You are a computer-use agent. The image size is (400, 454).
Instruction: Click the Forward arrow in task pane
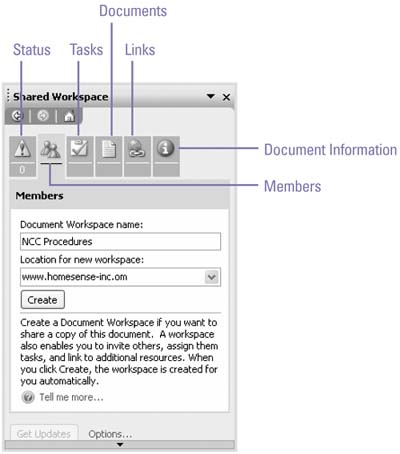click(43, 116)
